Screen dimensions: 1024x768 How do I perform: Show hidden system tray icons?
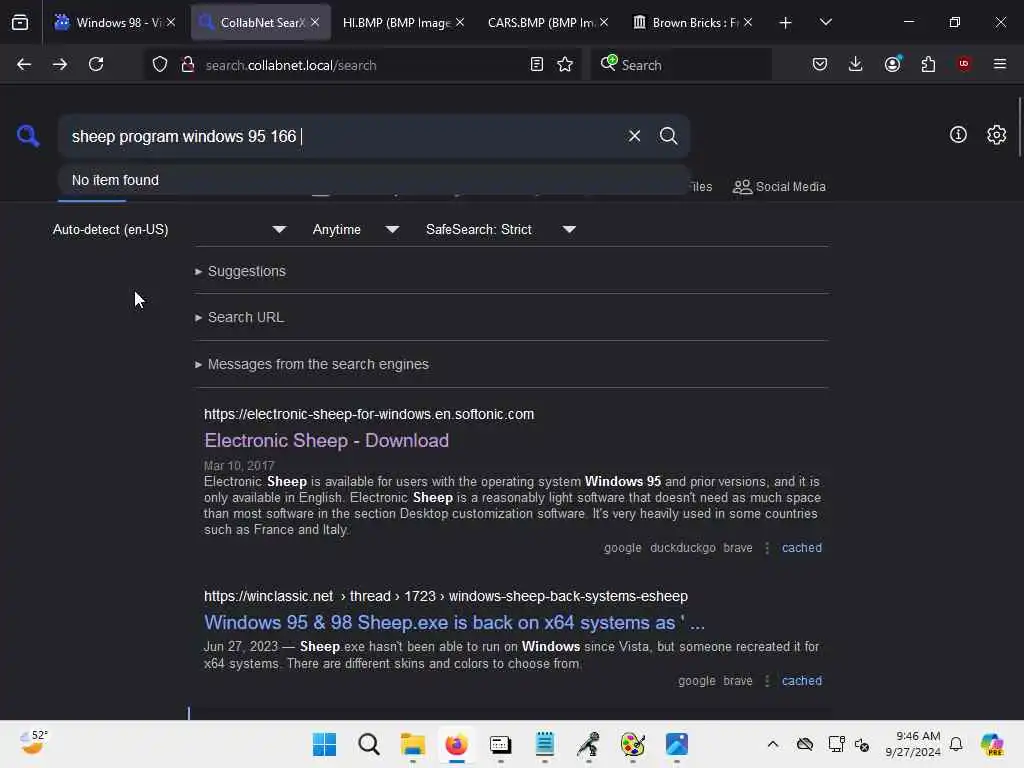pyautogui.click(x=773, y=744)
